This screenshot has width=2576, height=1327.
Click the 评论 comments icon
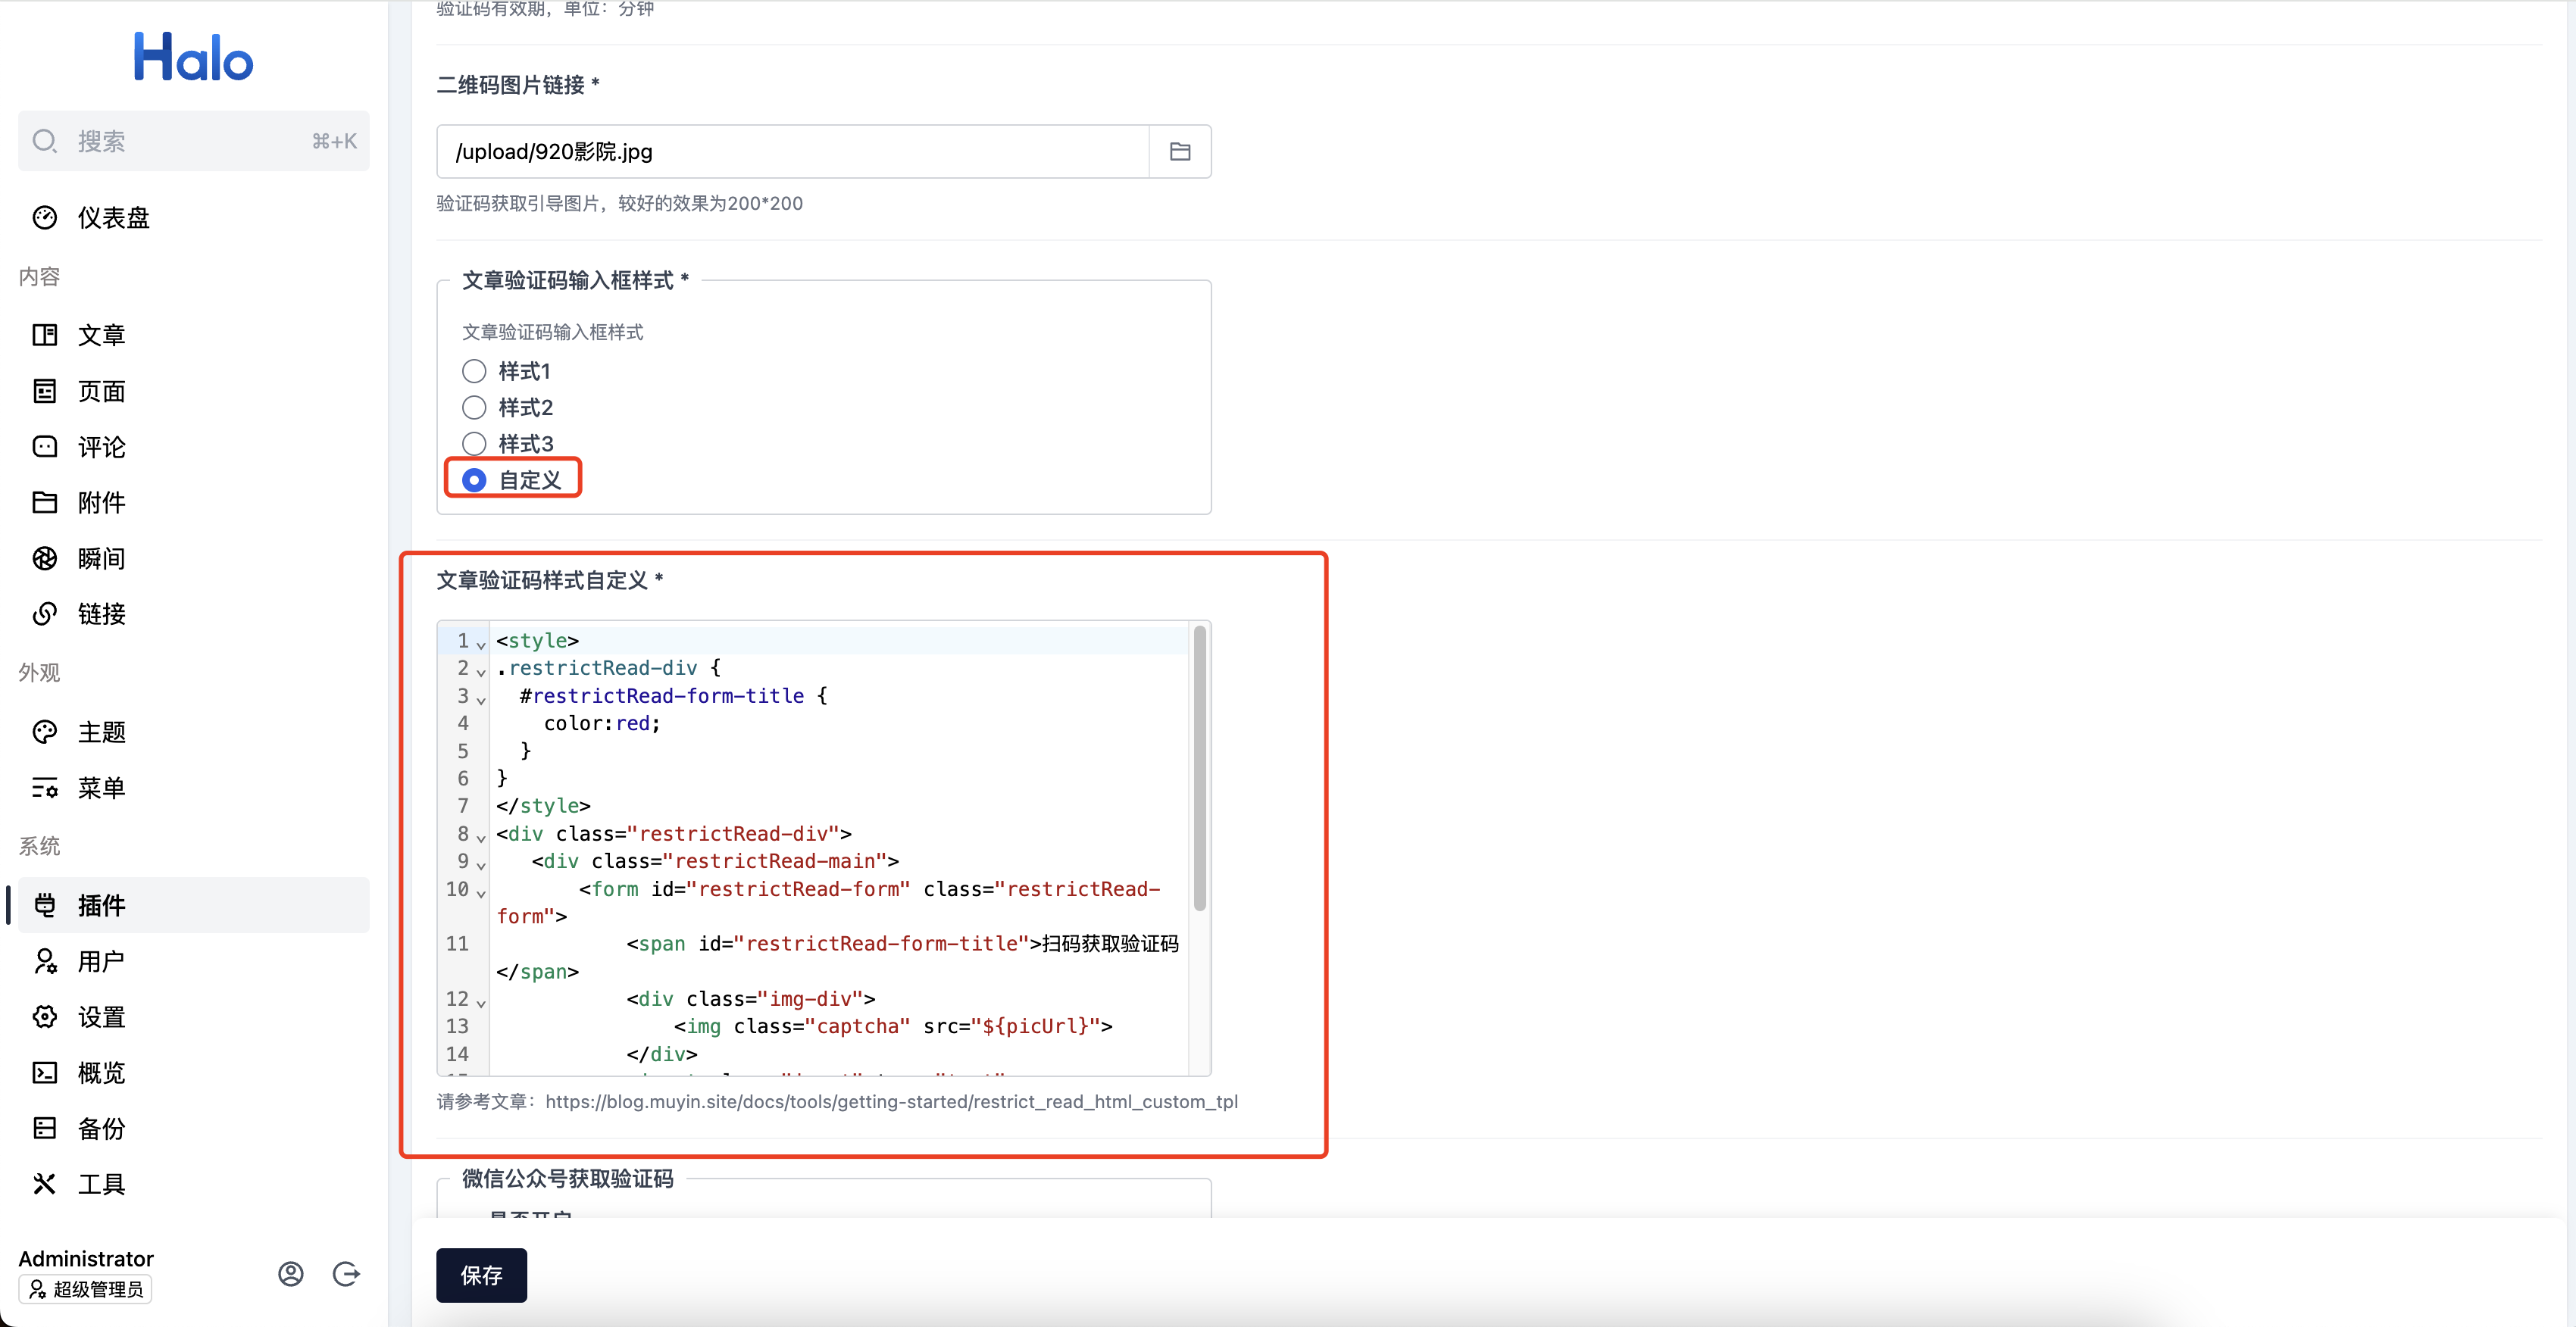[45, 447]
